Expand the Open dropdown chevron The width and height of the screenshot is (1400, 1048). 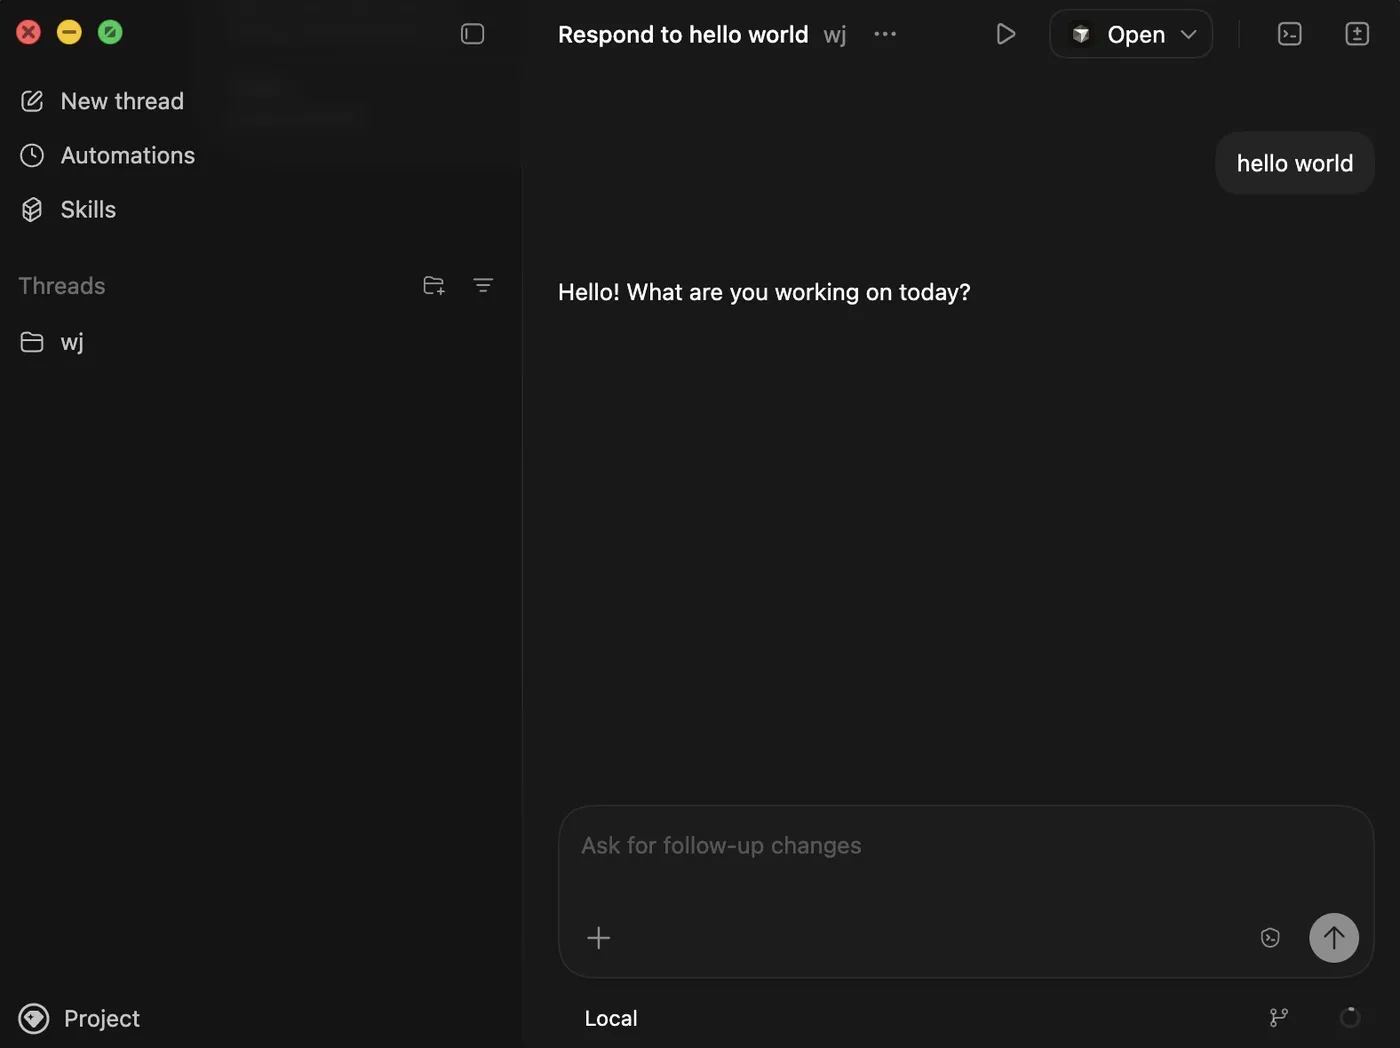[1189, 34]
